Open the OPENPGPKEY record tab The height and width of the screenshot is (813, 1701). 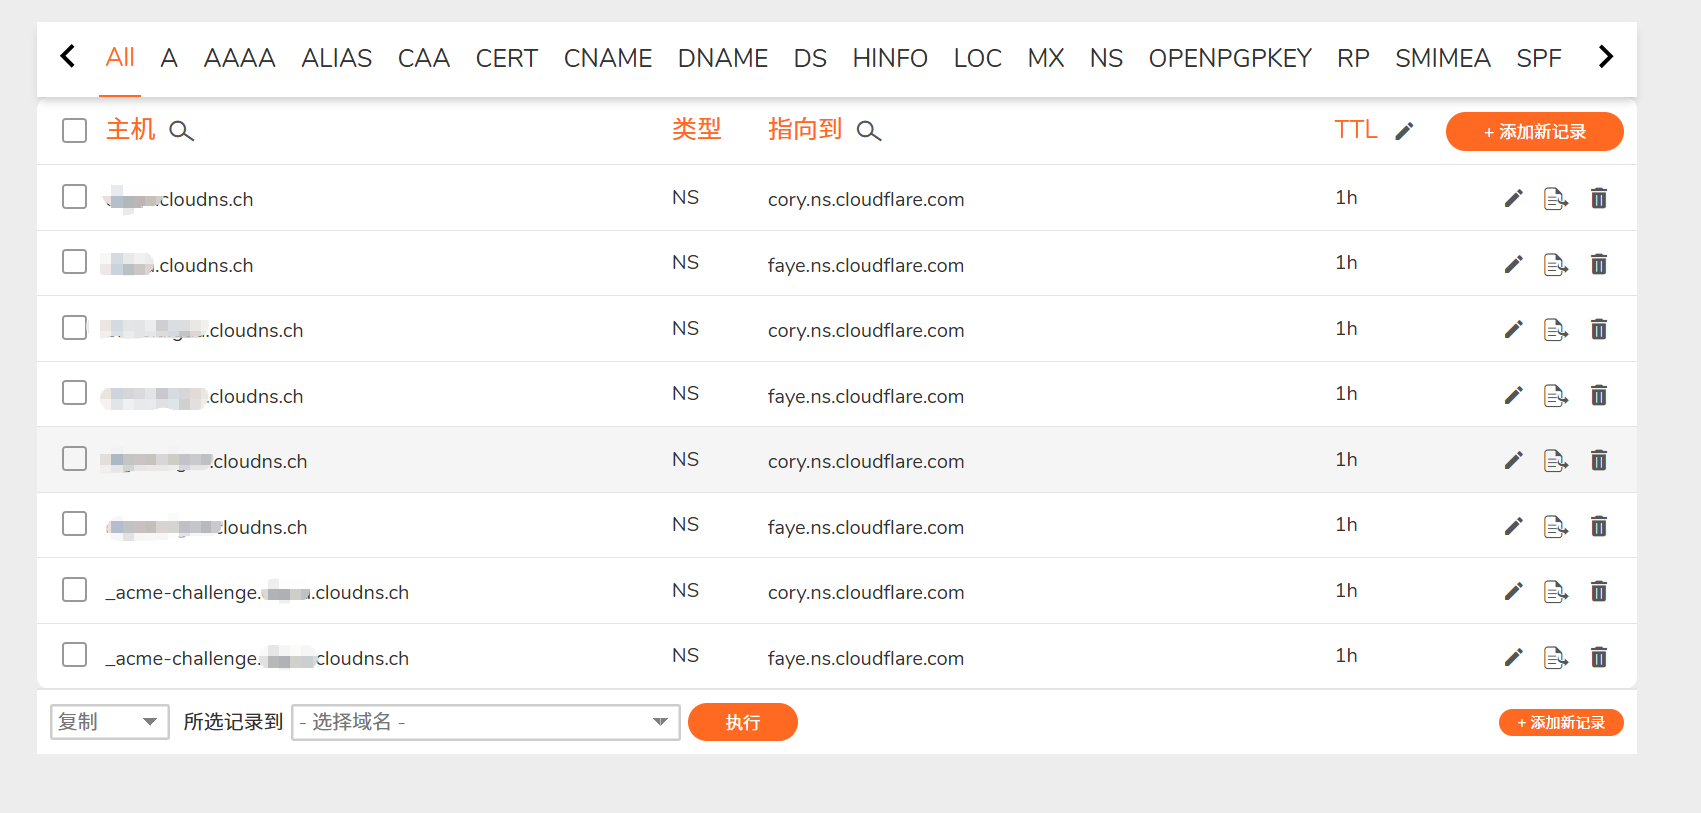(x=1229, y=59)
